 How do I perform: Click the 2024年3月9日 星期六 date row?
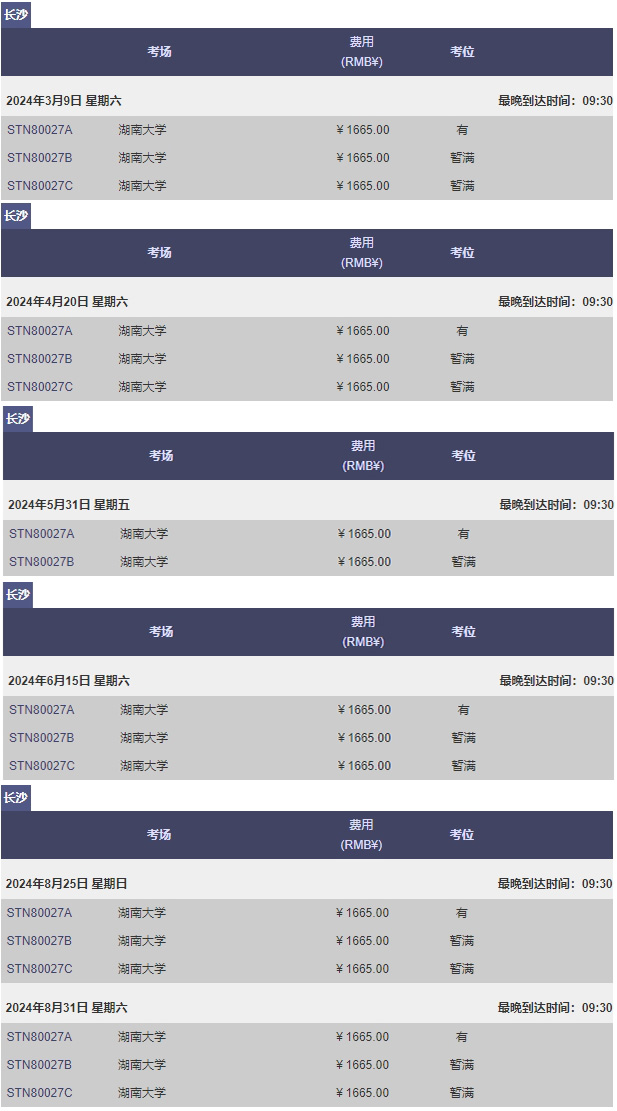tap(64, 101)
